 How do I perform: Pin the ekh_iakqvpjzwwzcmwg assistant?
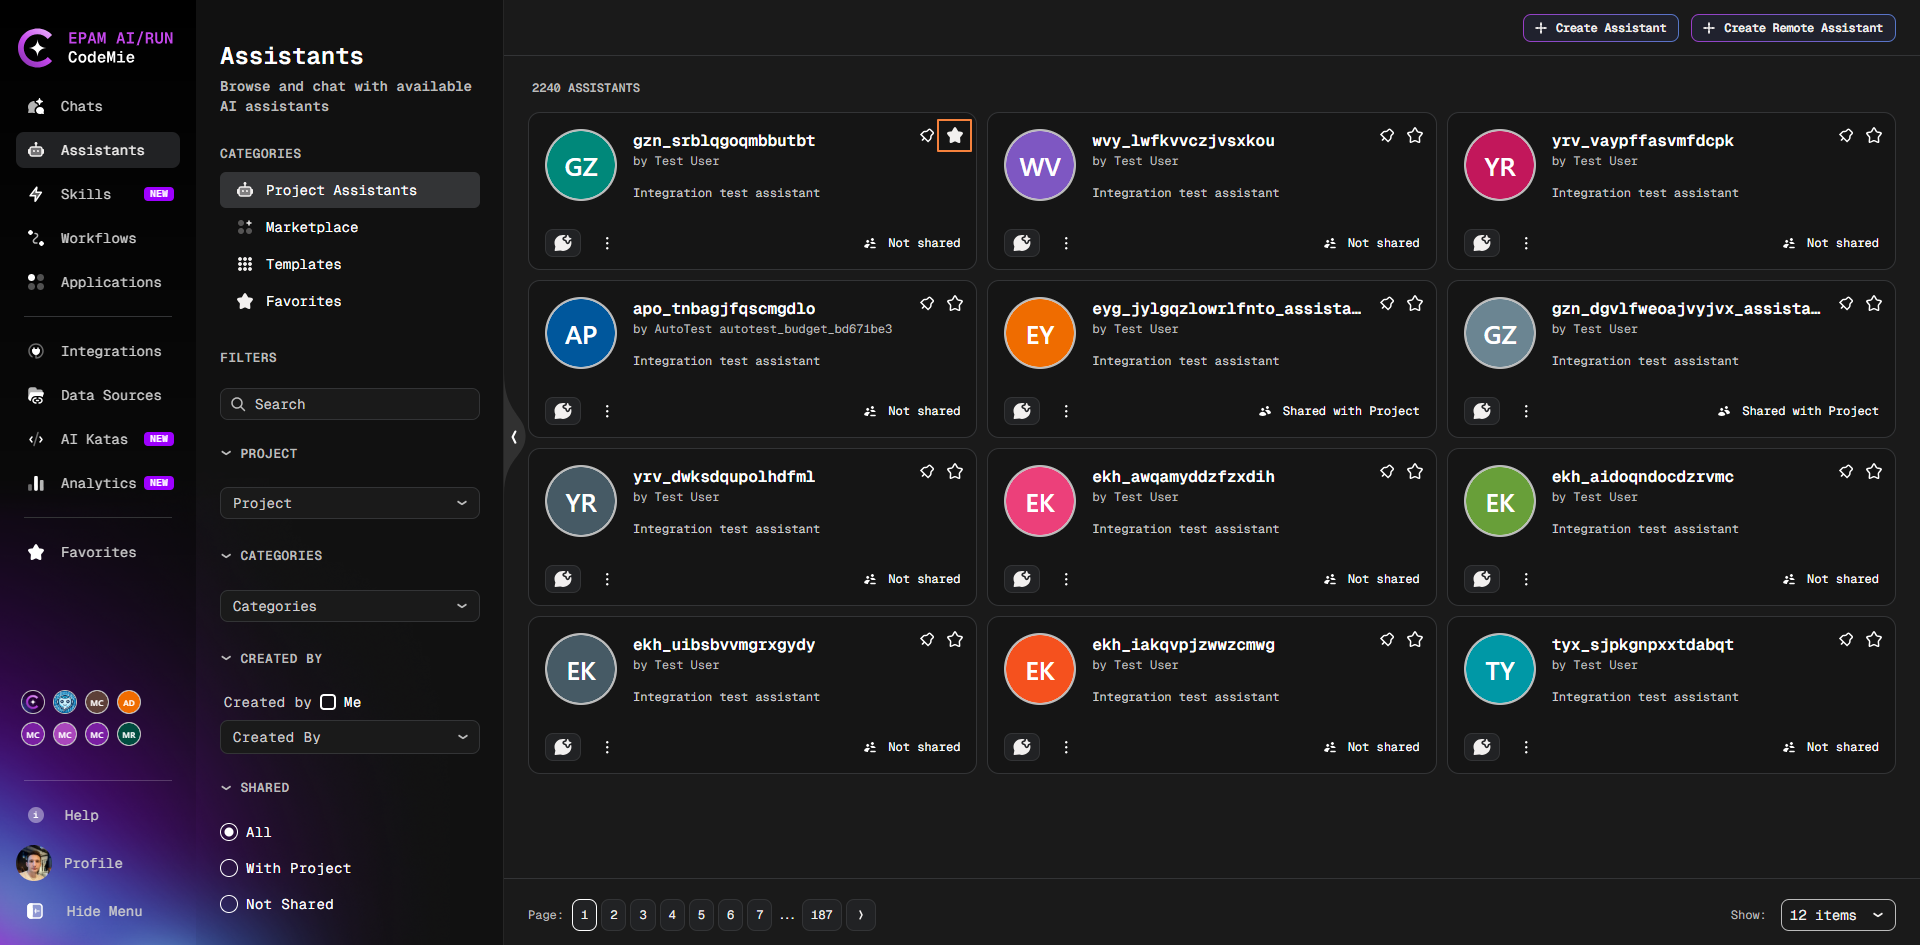pos(1387,639)
